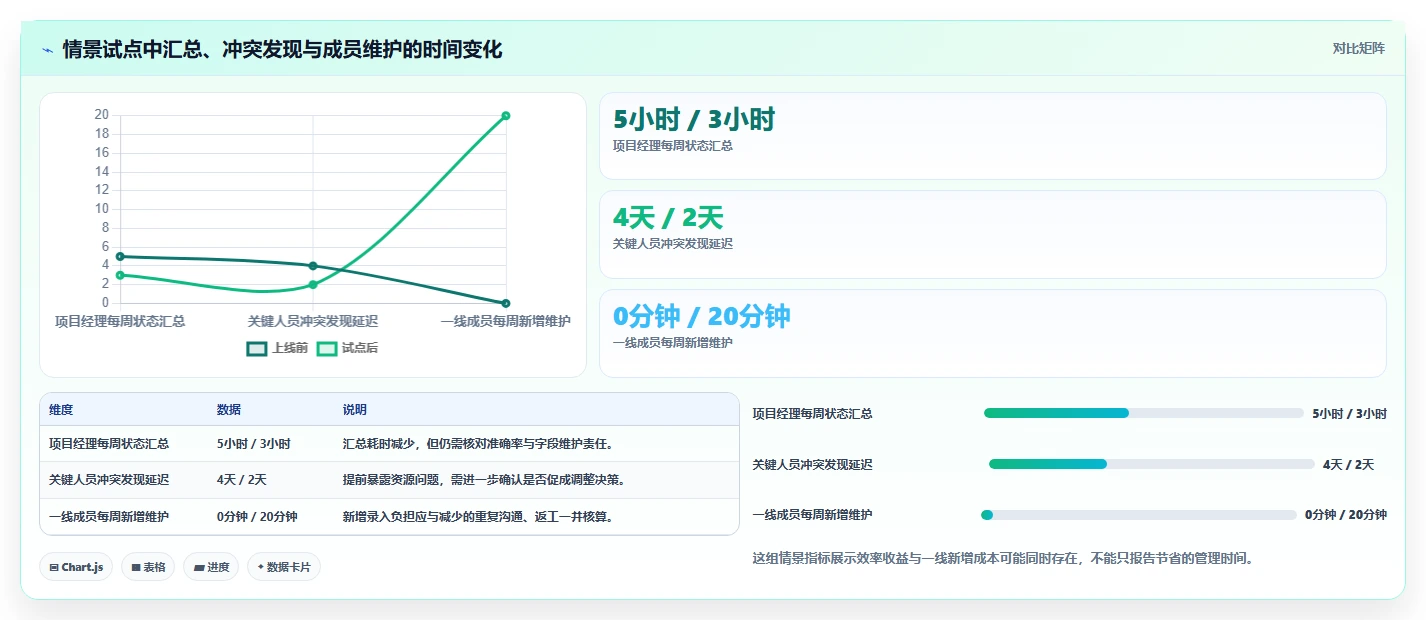Click the 试点后 chart point at value 2
1426x620 pixels.
tap(313, 285)
